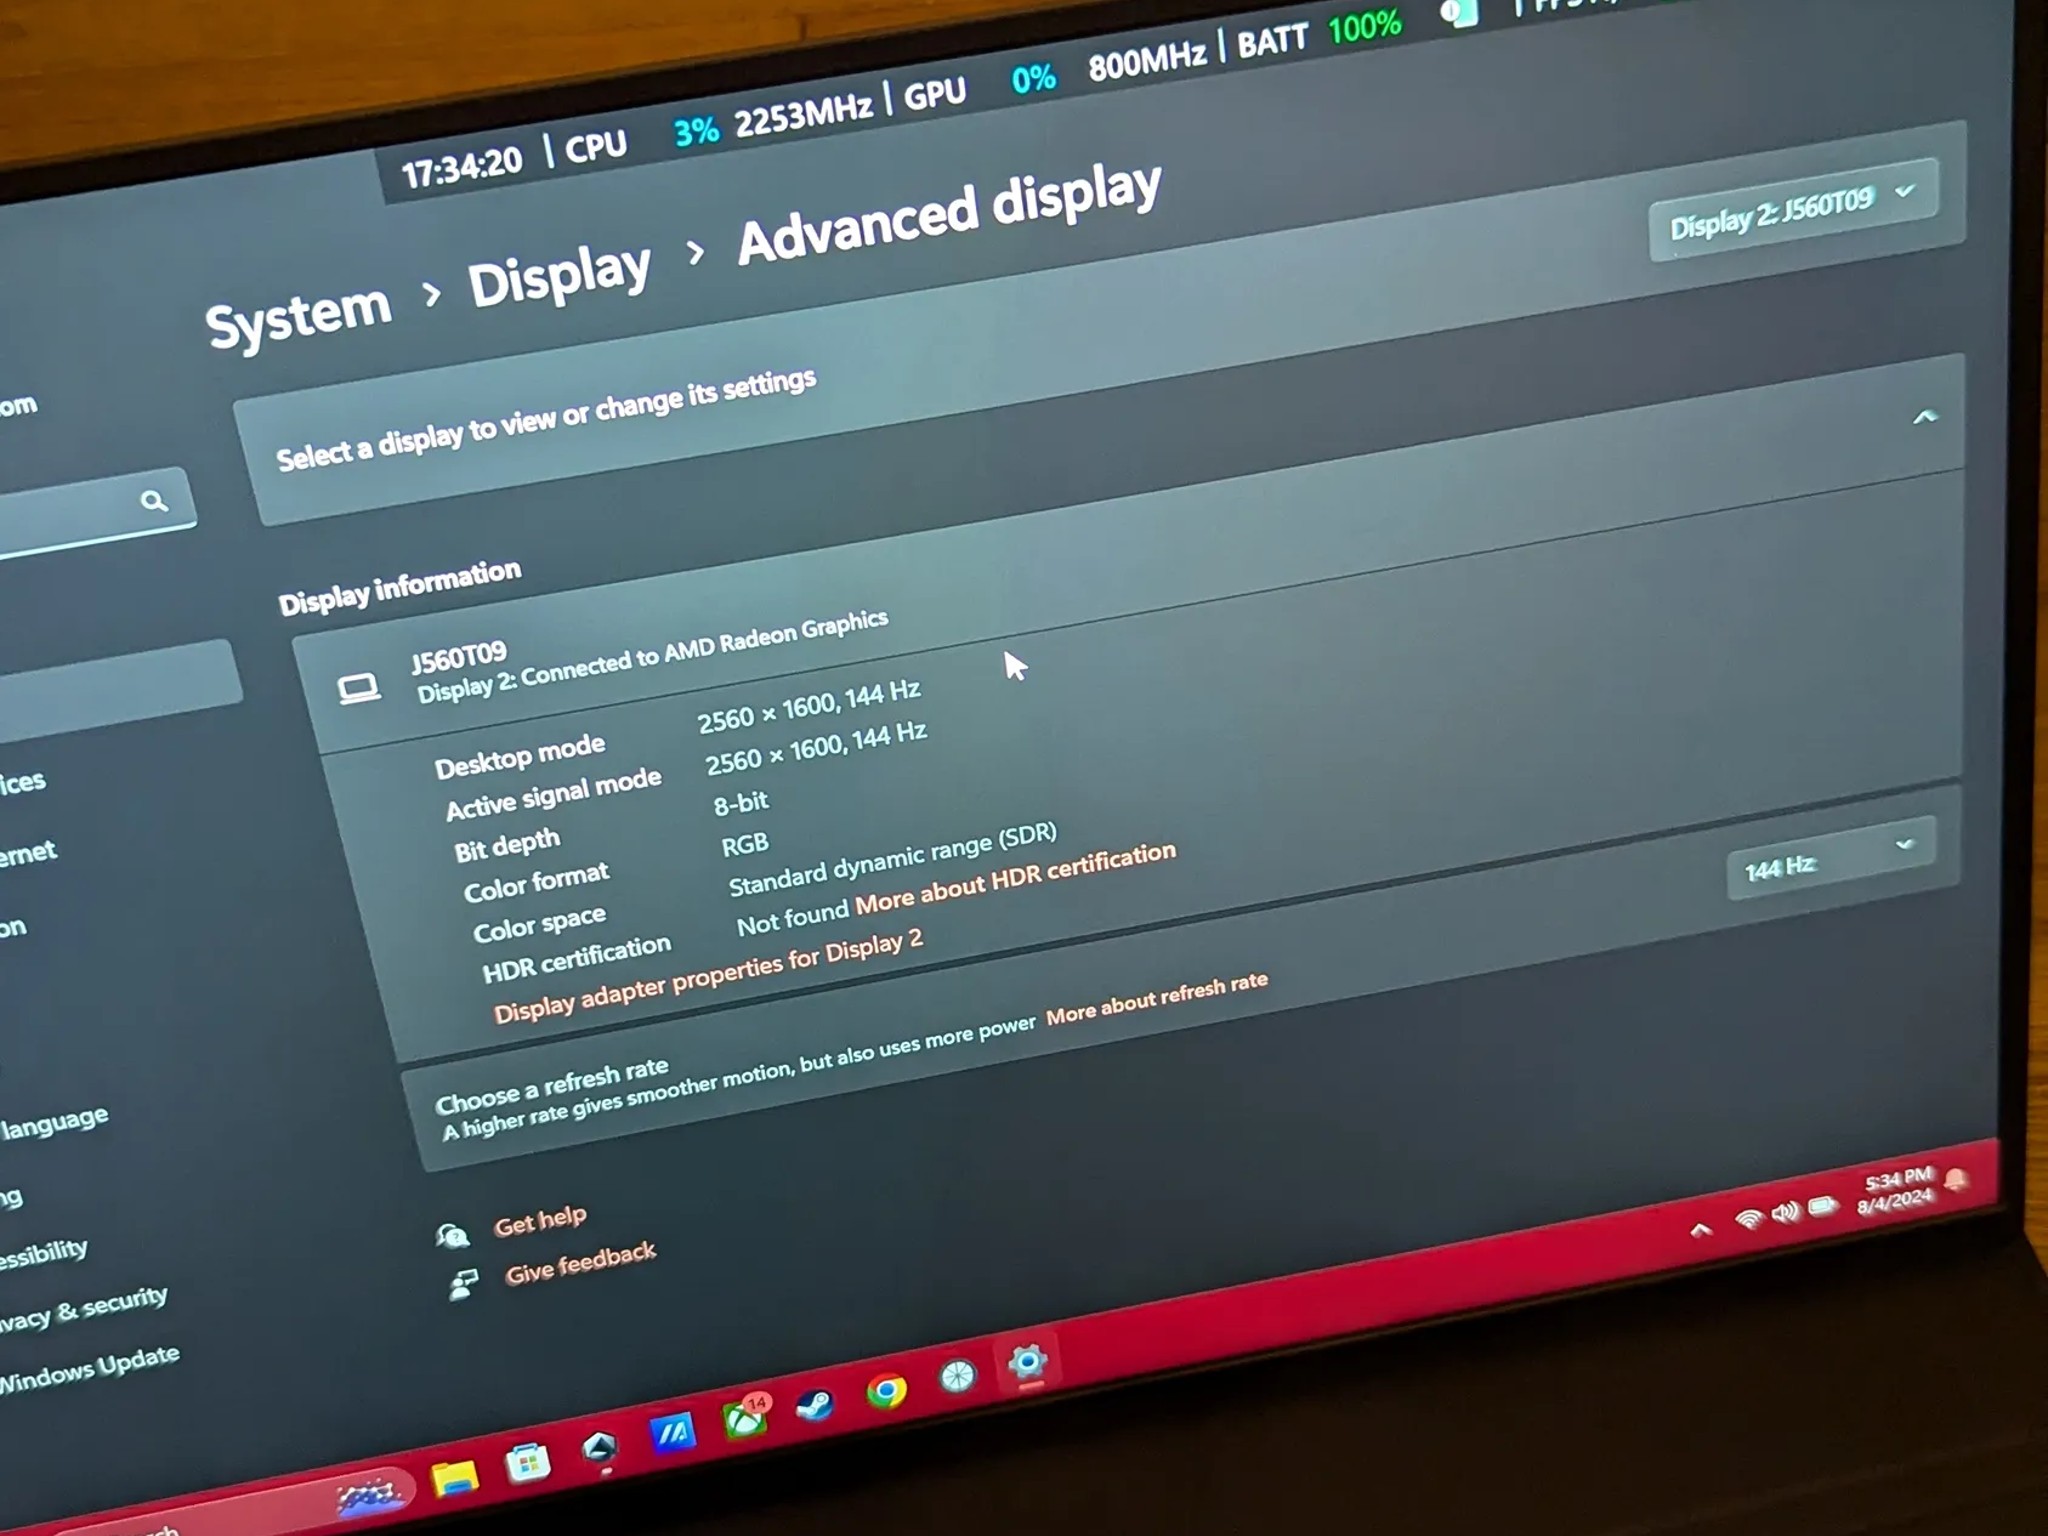Click the Color format value RGB

click(x=745, y=845)
